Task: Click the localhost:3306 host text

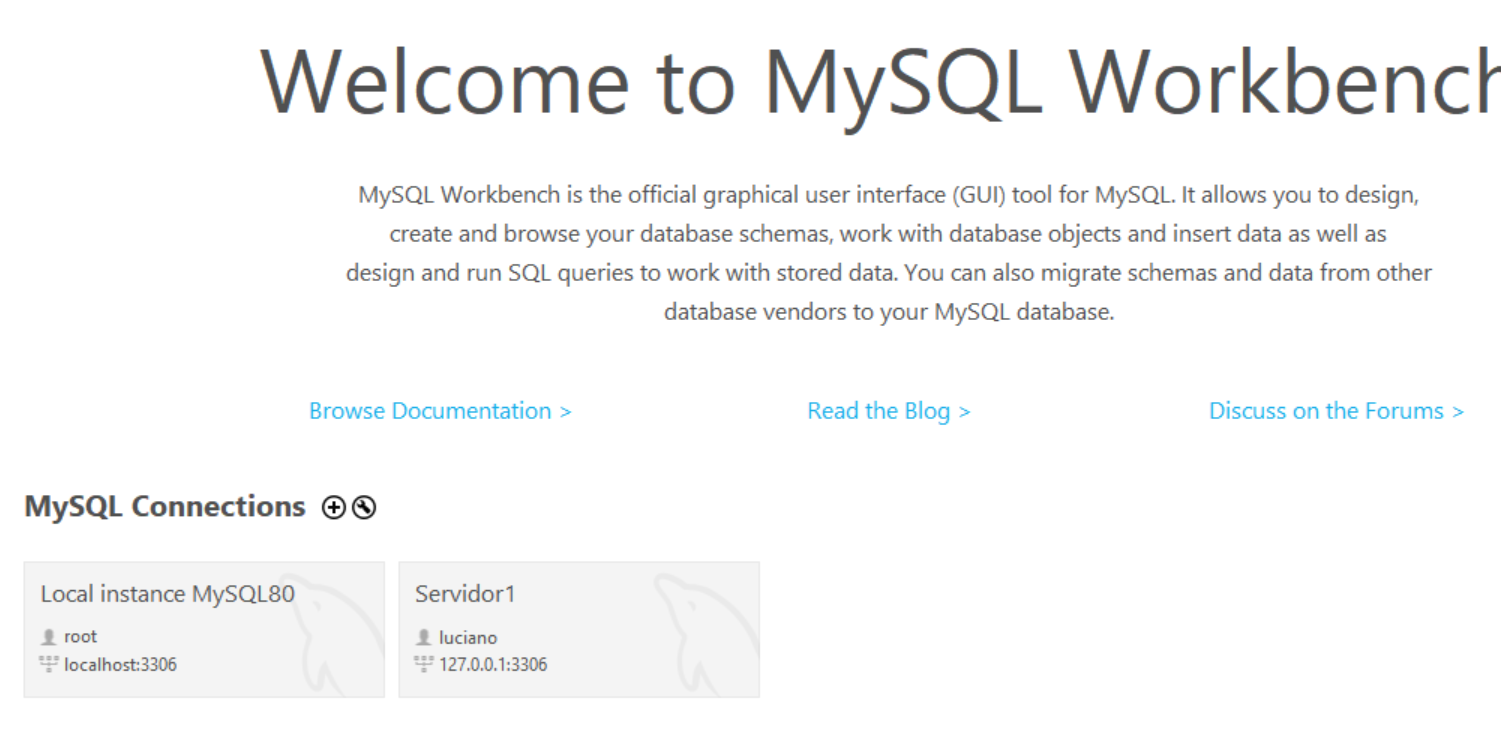Action: [x=121, y=664]
